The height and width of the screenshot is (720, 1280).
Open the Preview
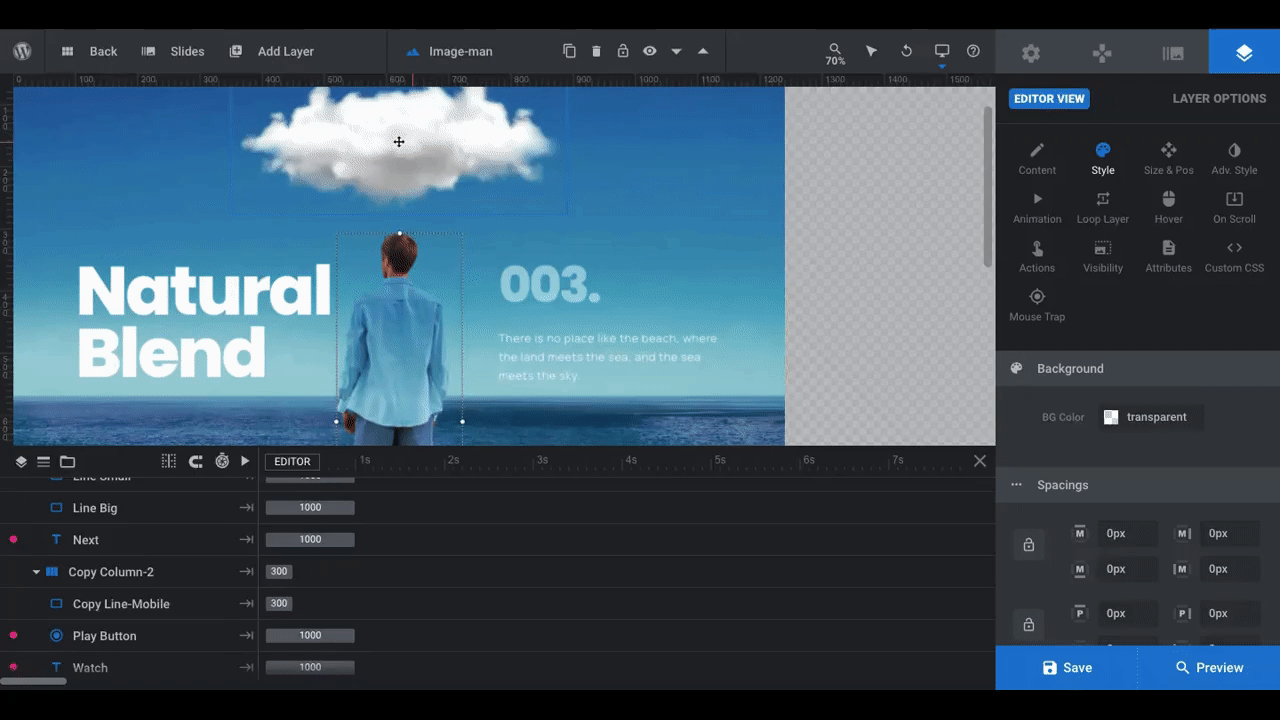point(1209,668)
